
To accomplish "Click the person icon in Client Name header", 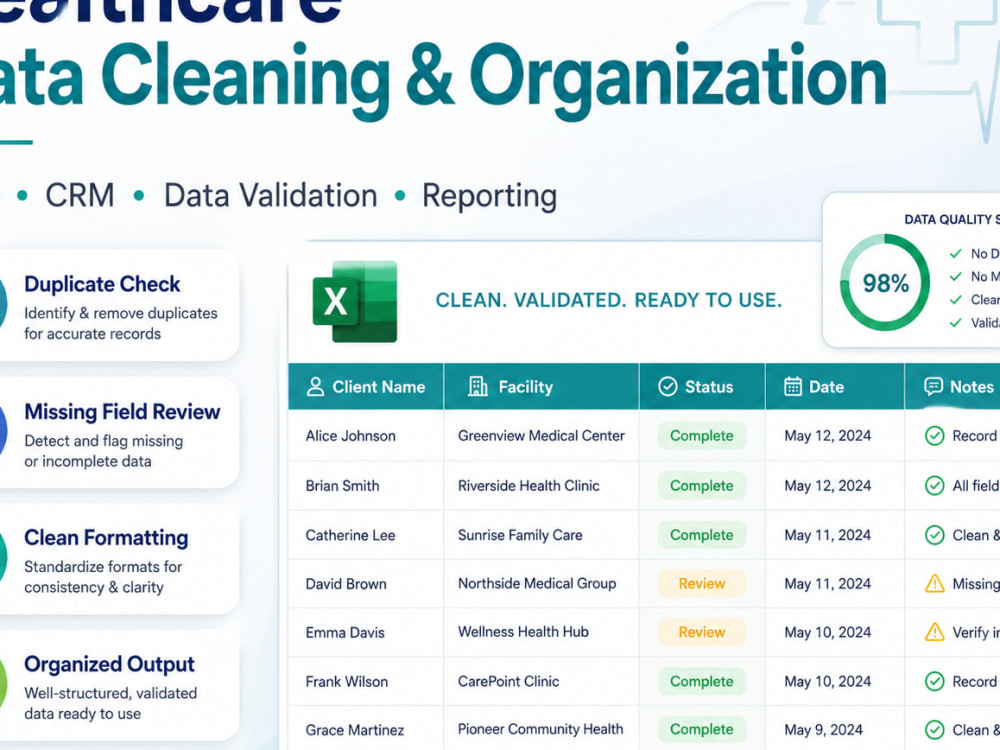I will 315,386.
